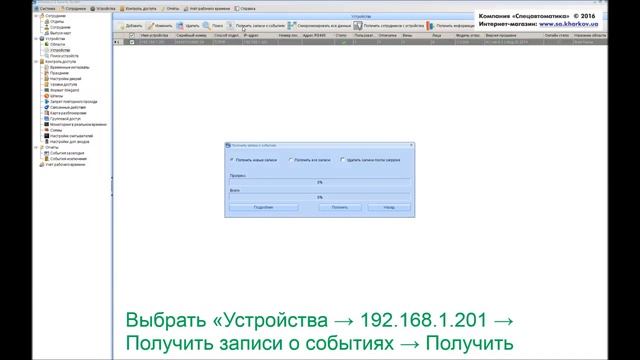This screenshot has height=360, width=640.
Task: Open События исключения report
Action: click(65, 159)
